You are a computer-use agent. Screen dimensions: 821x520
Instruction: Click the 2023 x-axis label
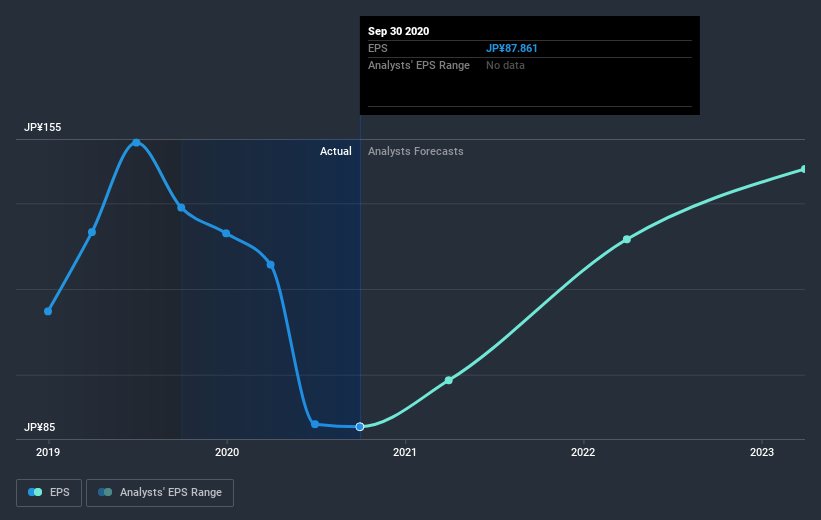[x=761, y=452]
